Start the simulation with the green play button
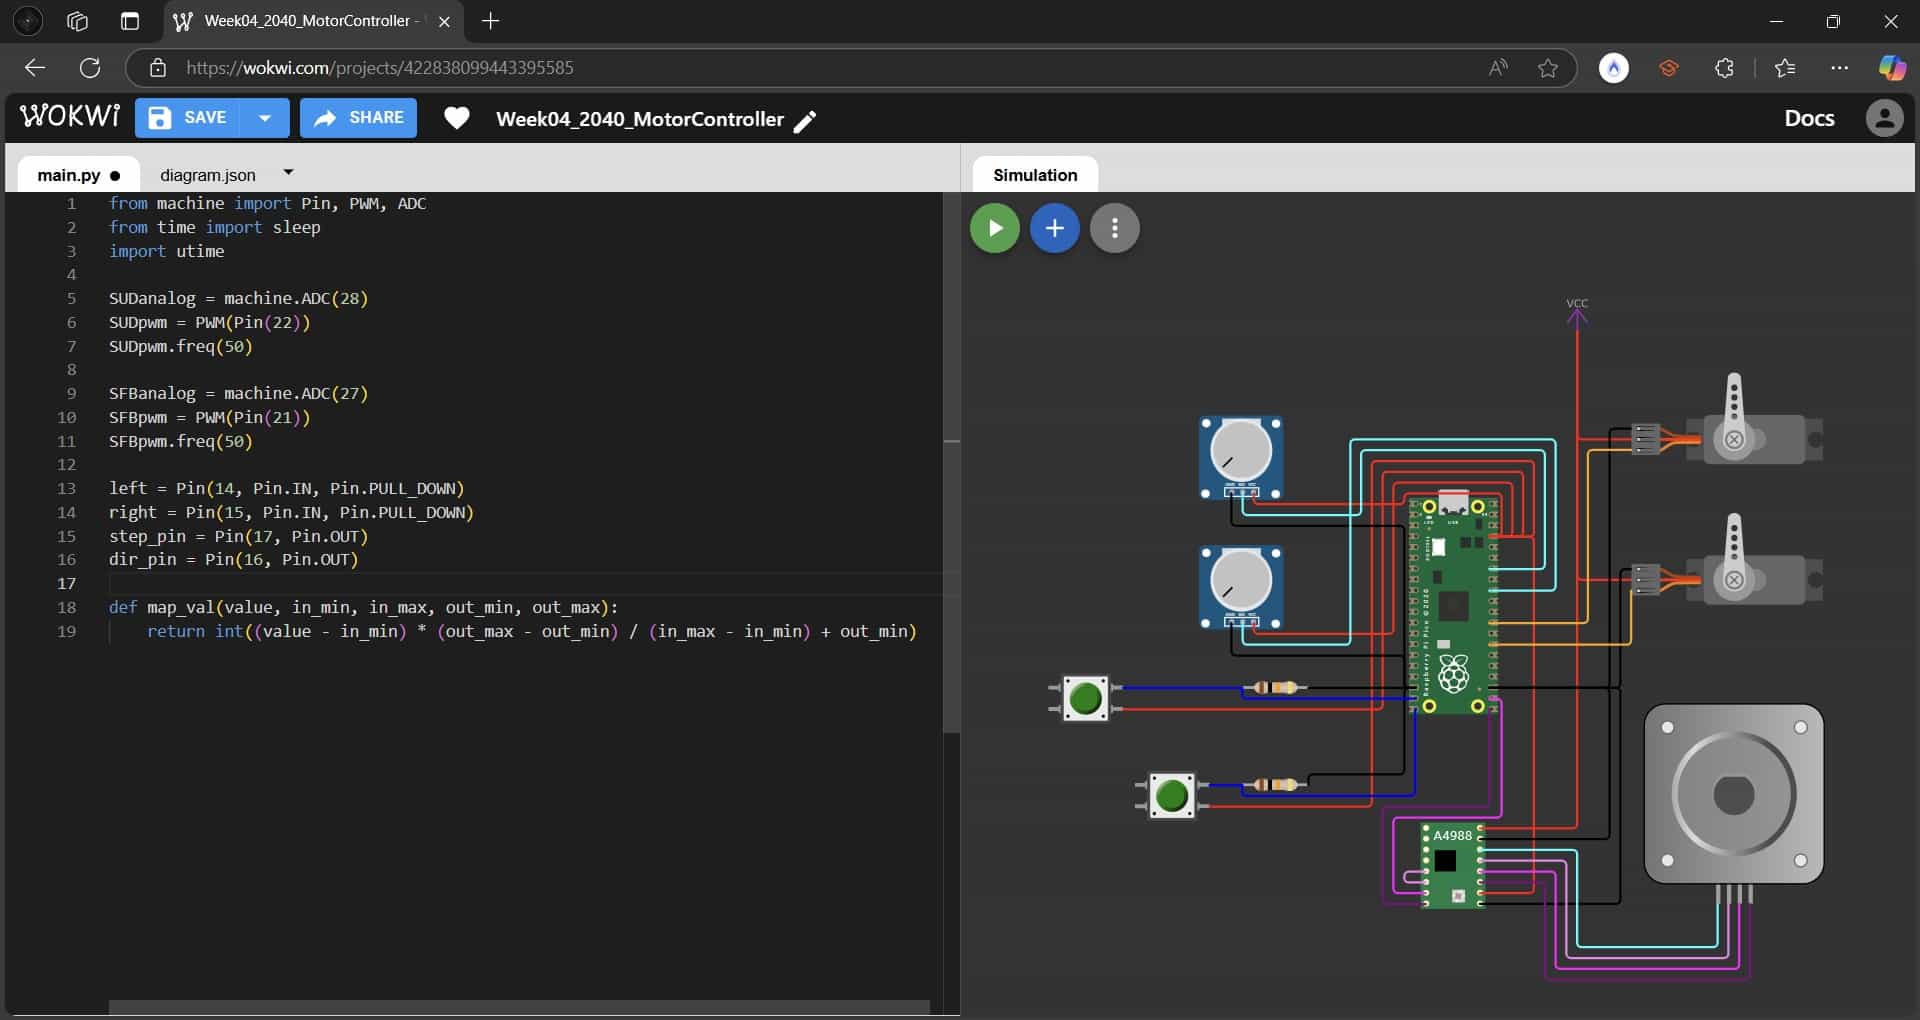Viewport: 1920px width, 1020px height. tap(995, 228)
